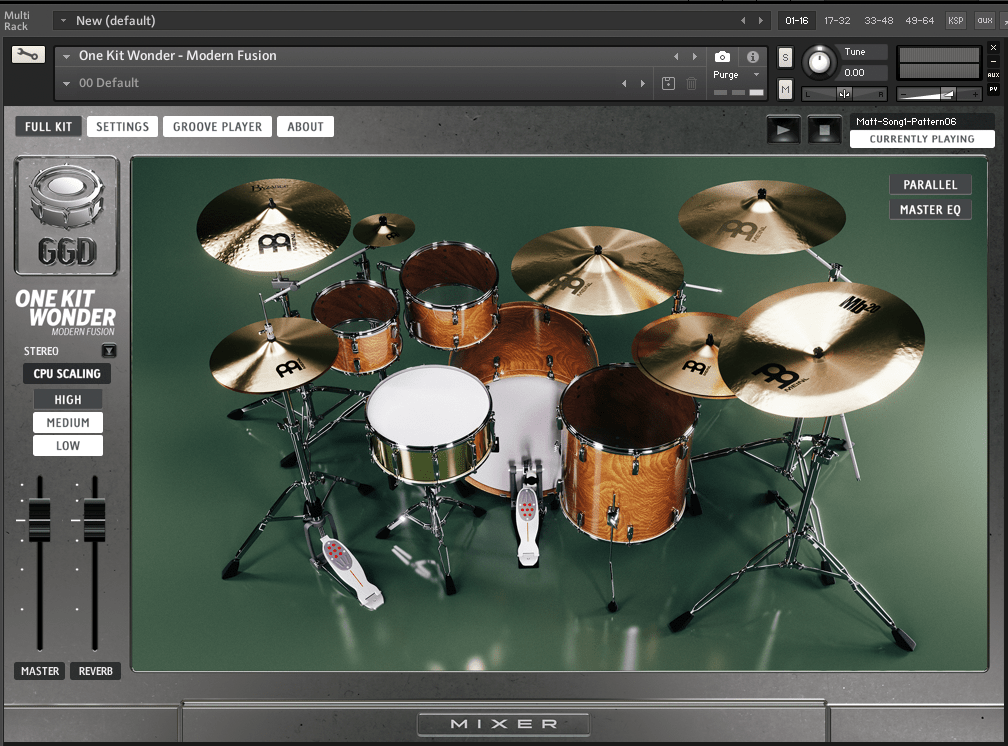Click the MIXER bar at the bottom
The width and height of the screenshot is (1008, 746).
[x=503, y=724]
